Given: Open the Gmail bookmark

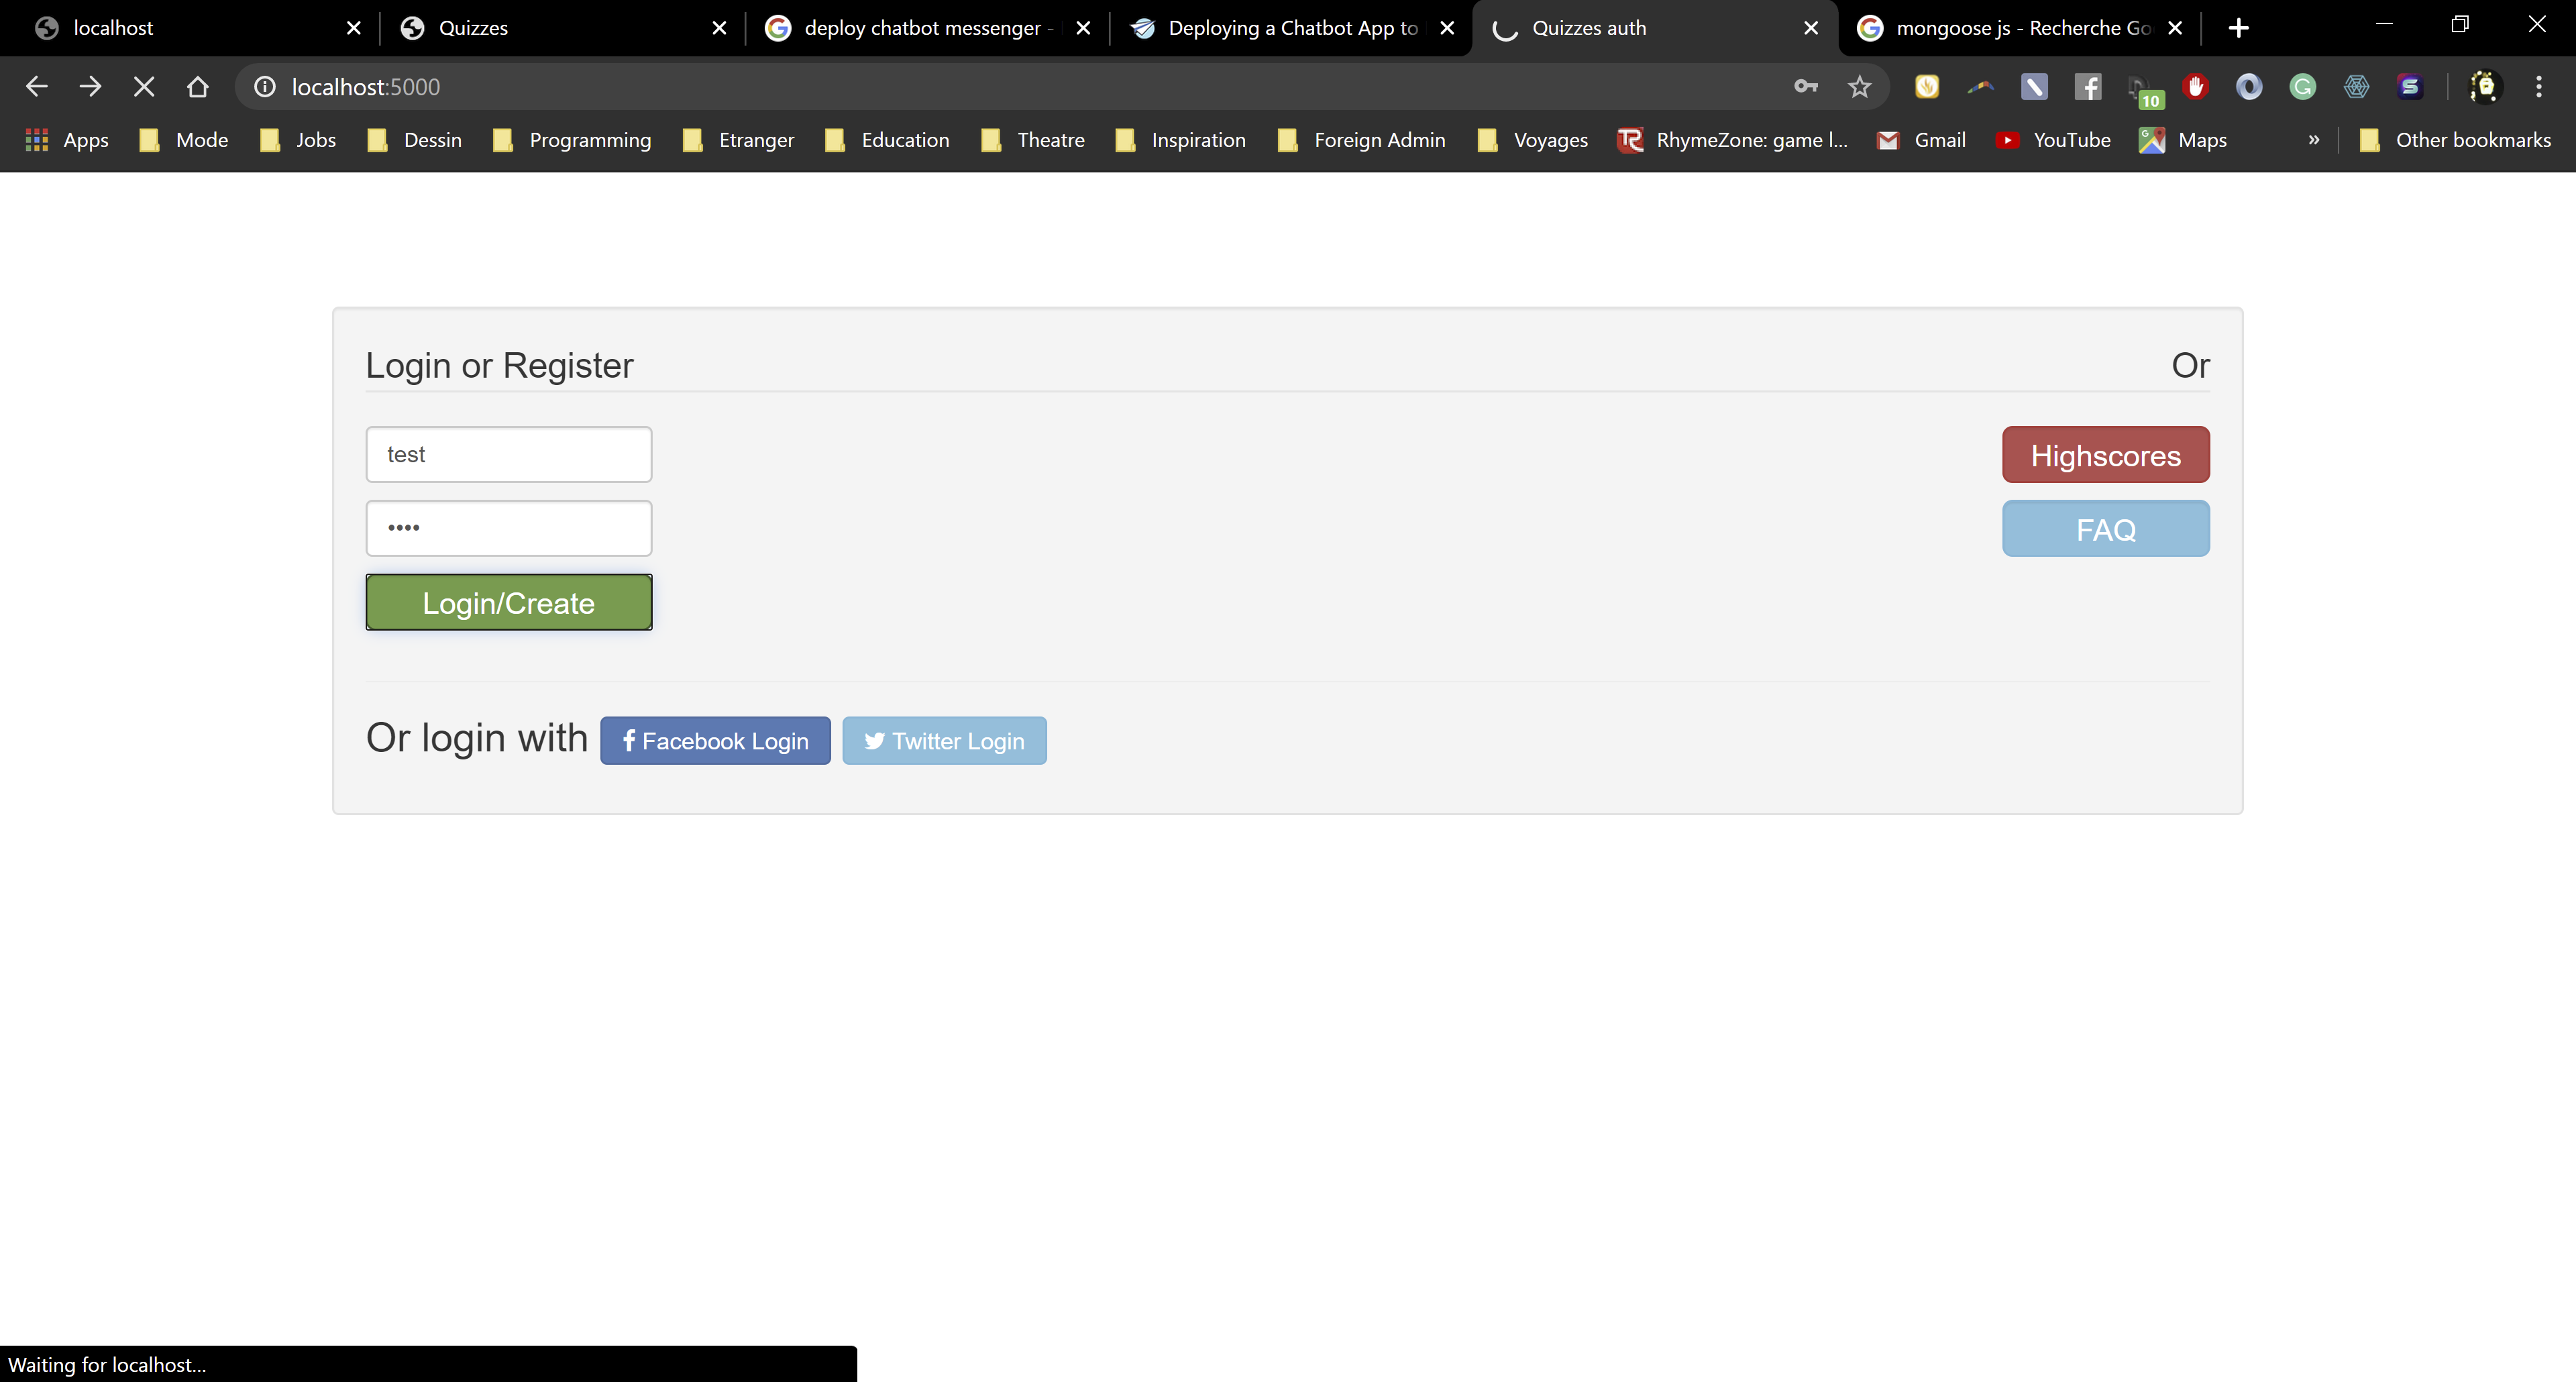Looking at the screenshot, I should tap(1921, 140).
